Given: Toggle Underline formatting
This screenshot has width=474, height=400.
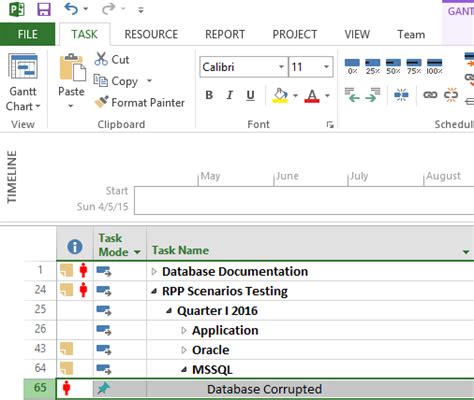Looking at the screenshot, I should coord(250,95).
